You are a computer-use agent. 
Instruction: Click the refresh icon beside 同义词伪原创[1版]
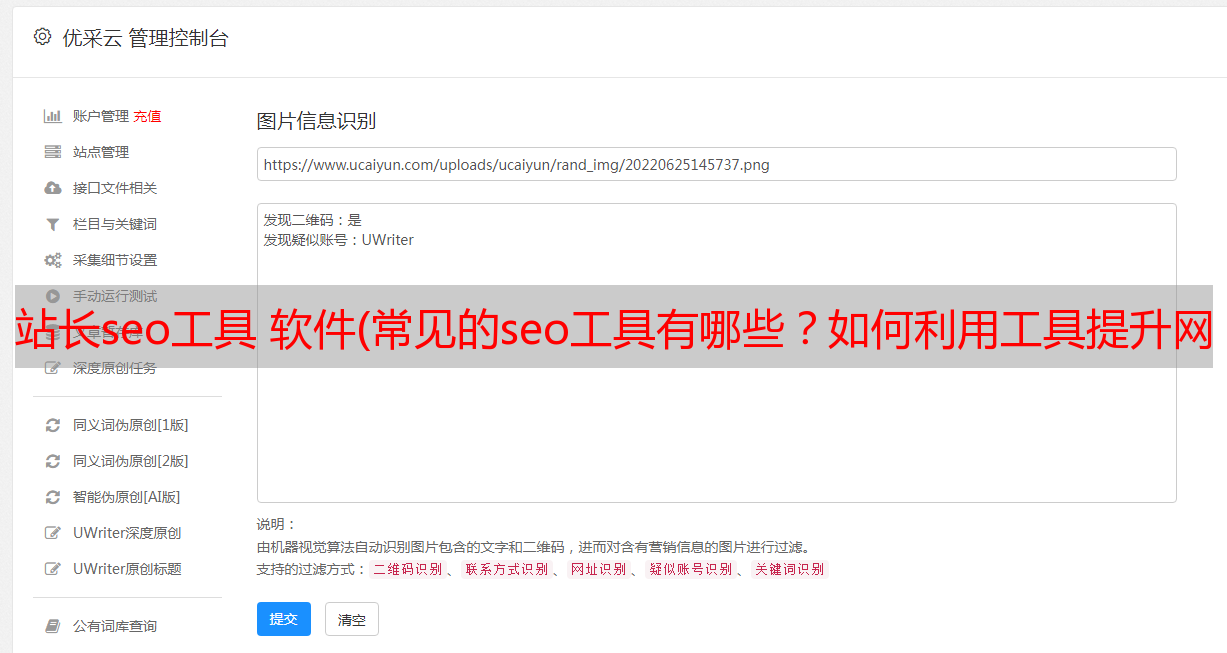pyautogui.click(x=53, y=425)
